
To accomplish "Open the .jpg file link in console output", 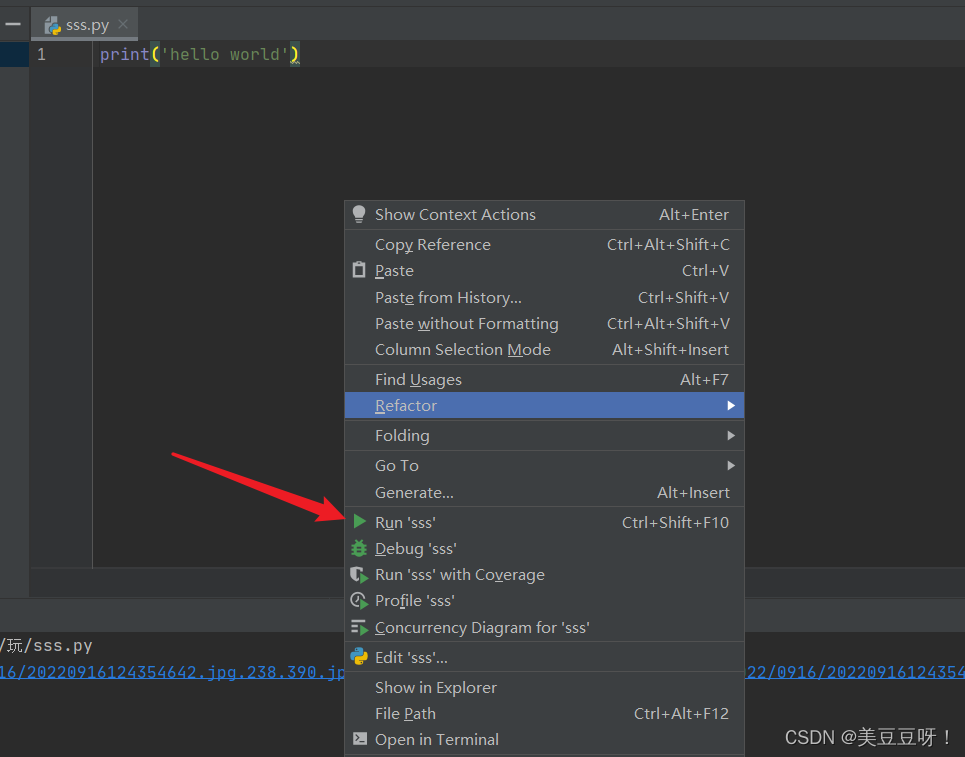I will [x=172, y=672].
